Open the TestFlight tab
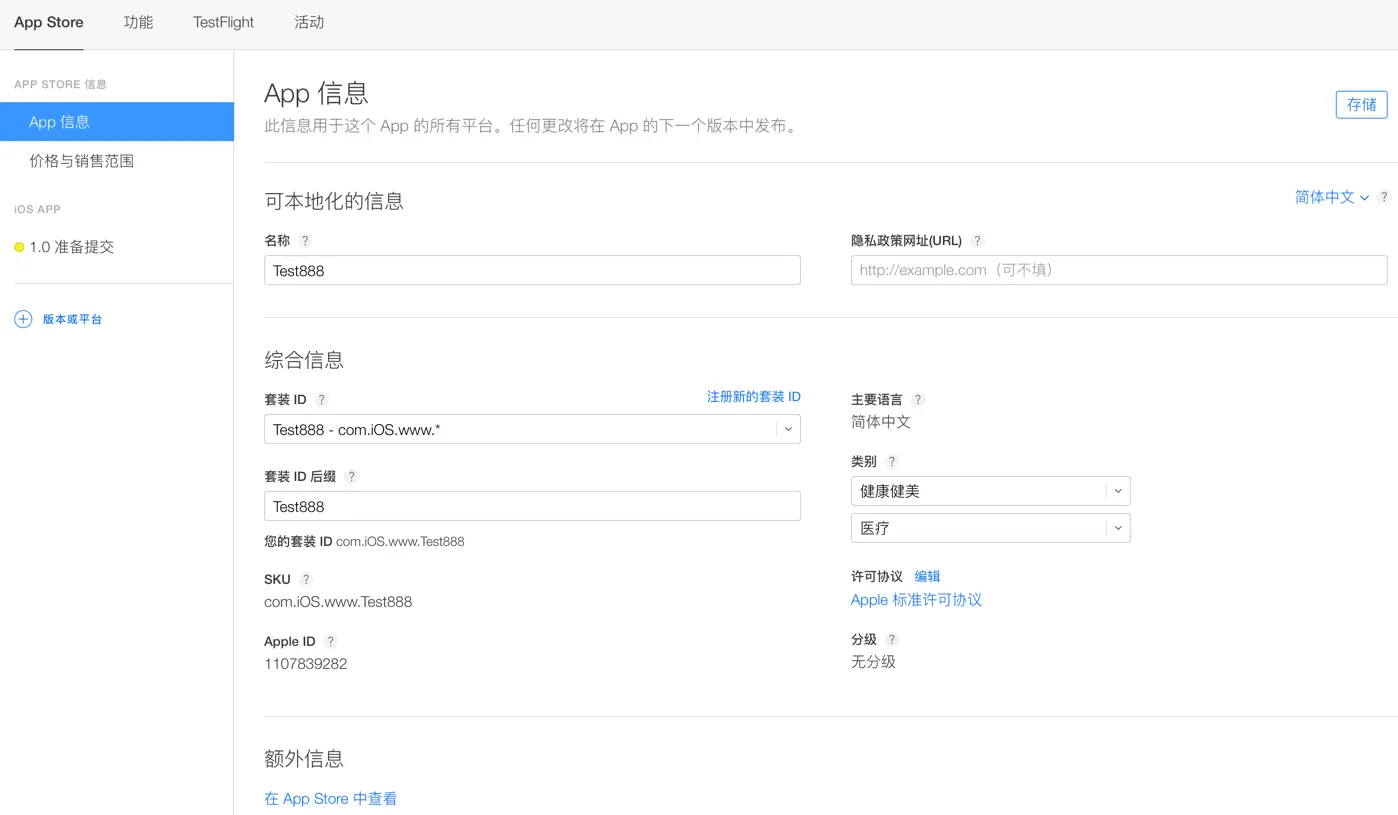This screenshot has height=815, width=1398. pos(224,22)
